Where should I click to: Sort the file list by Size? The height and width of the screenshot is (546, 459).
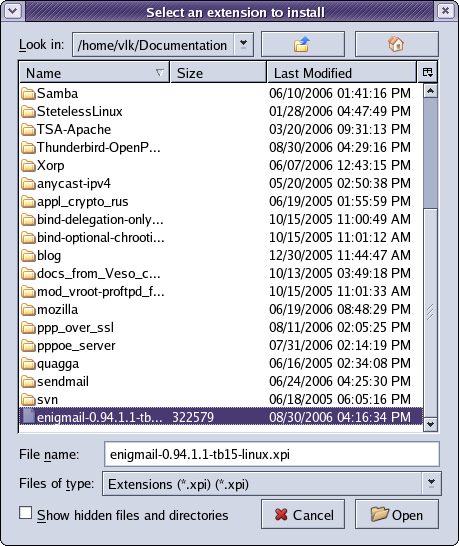218,73
